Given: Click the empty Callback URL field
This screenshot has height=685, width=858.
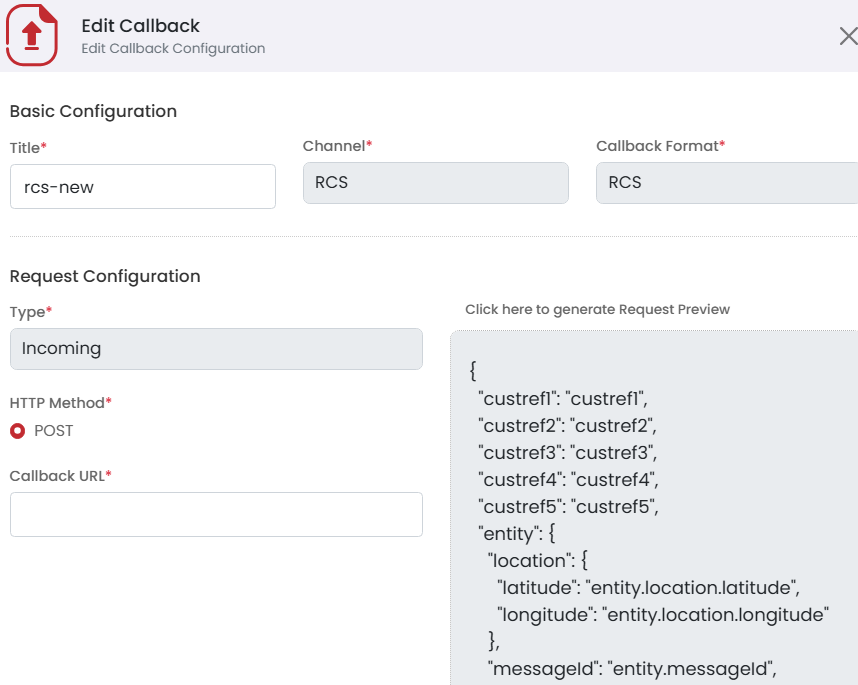Looking at the screenshot, I should [x=216, y=514].
